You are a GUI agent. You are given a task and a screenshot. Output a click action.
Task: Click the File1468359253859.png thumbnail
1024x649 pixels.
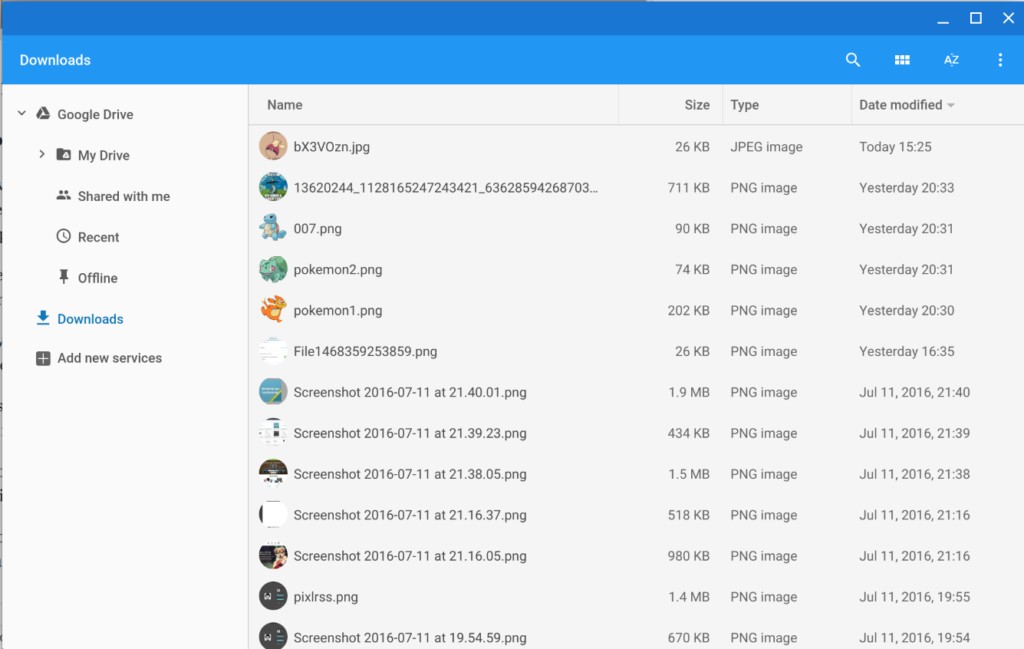(273, 351)
